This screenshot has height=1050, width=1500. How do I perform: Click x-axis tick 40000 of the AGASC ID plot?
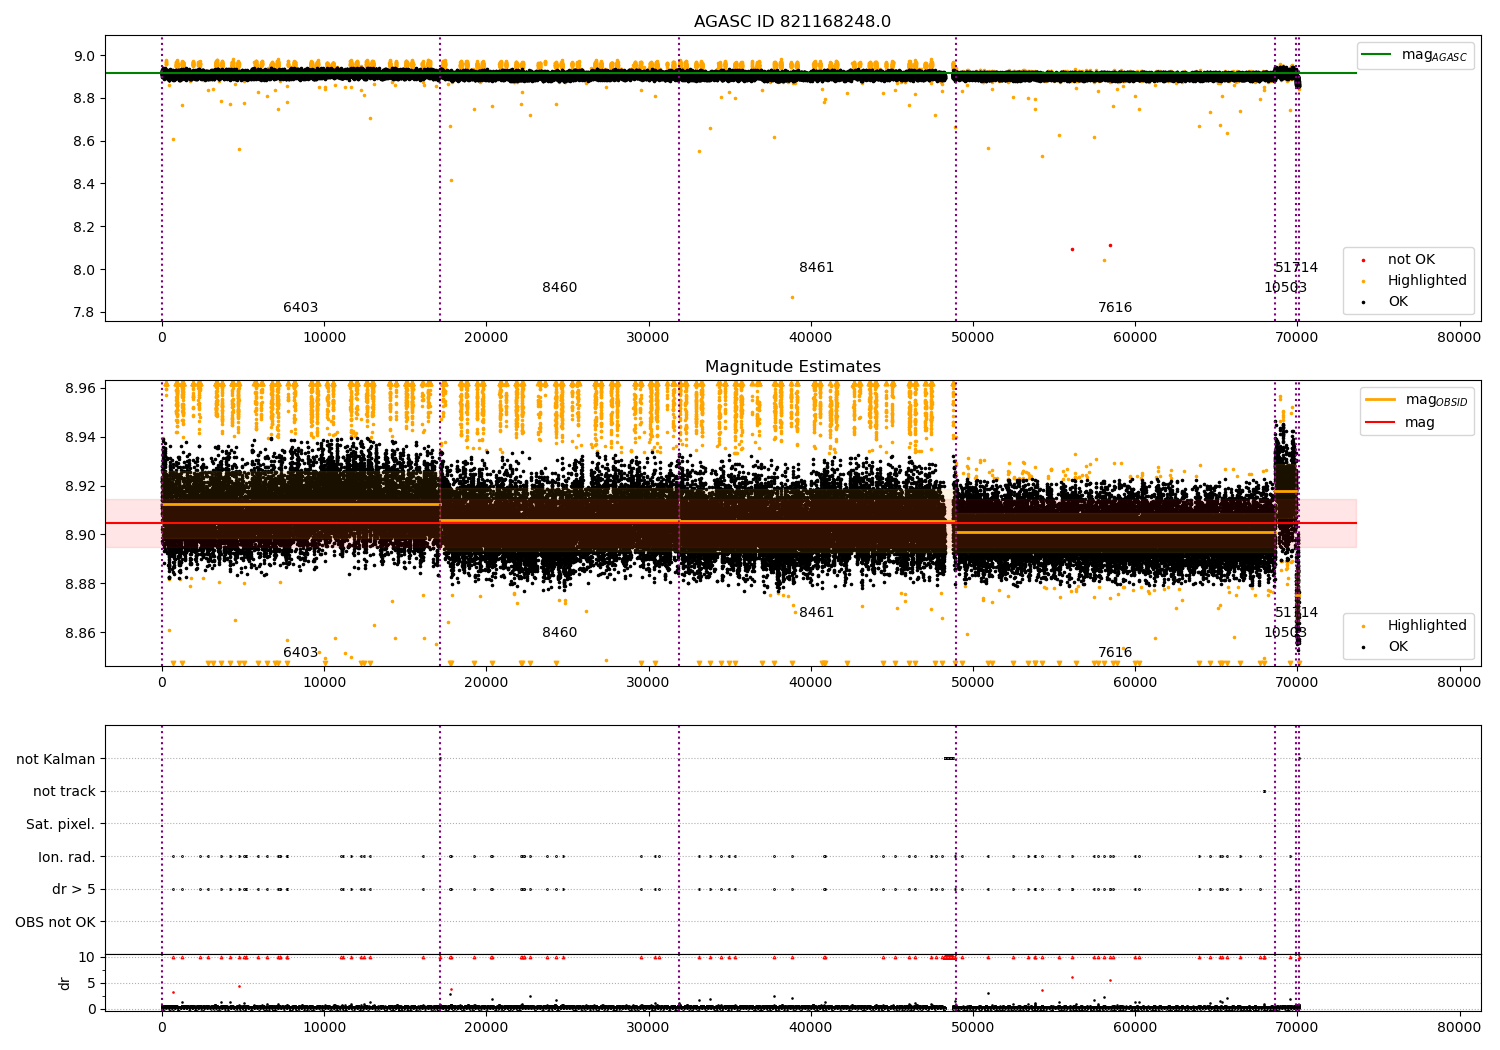pos(811,338)
